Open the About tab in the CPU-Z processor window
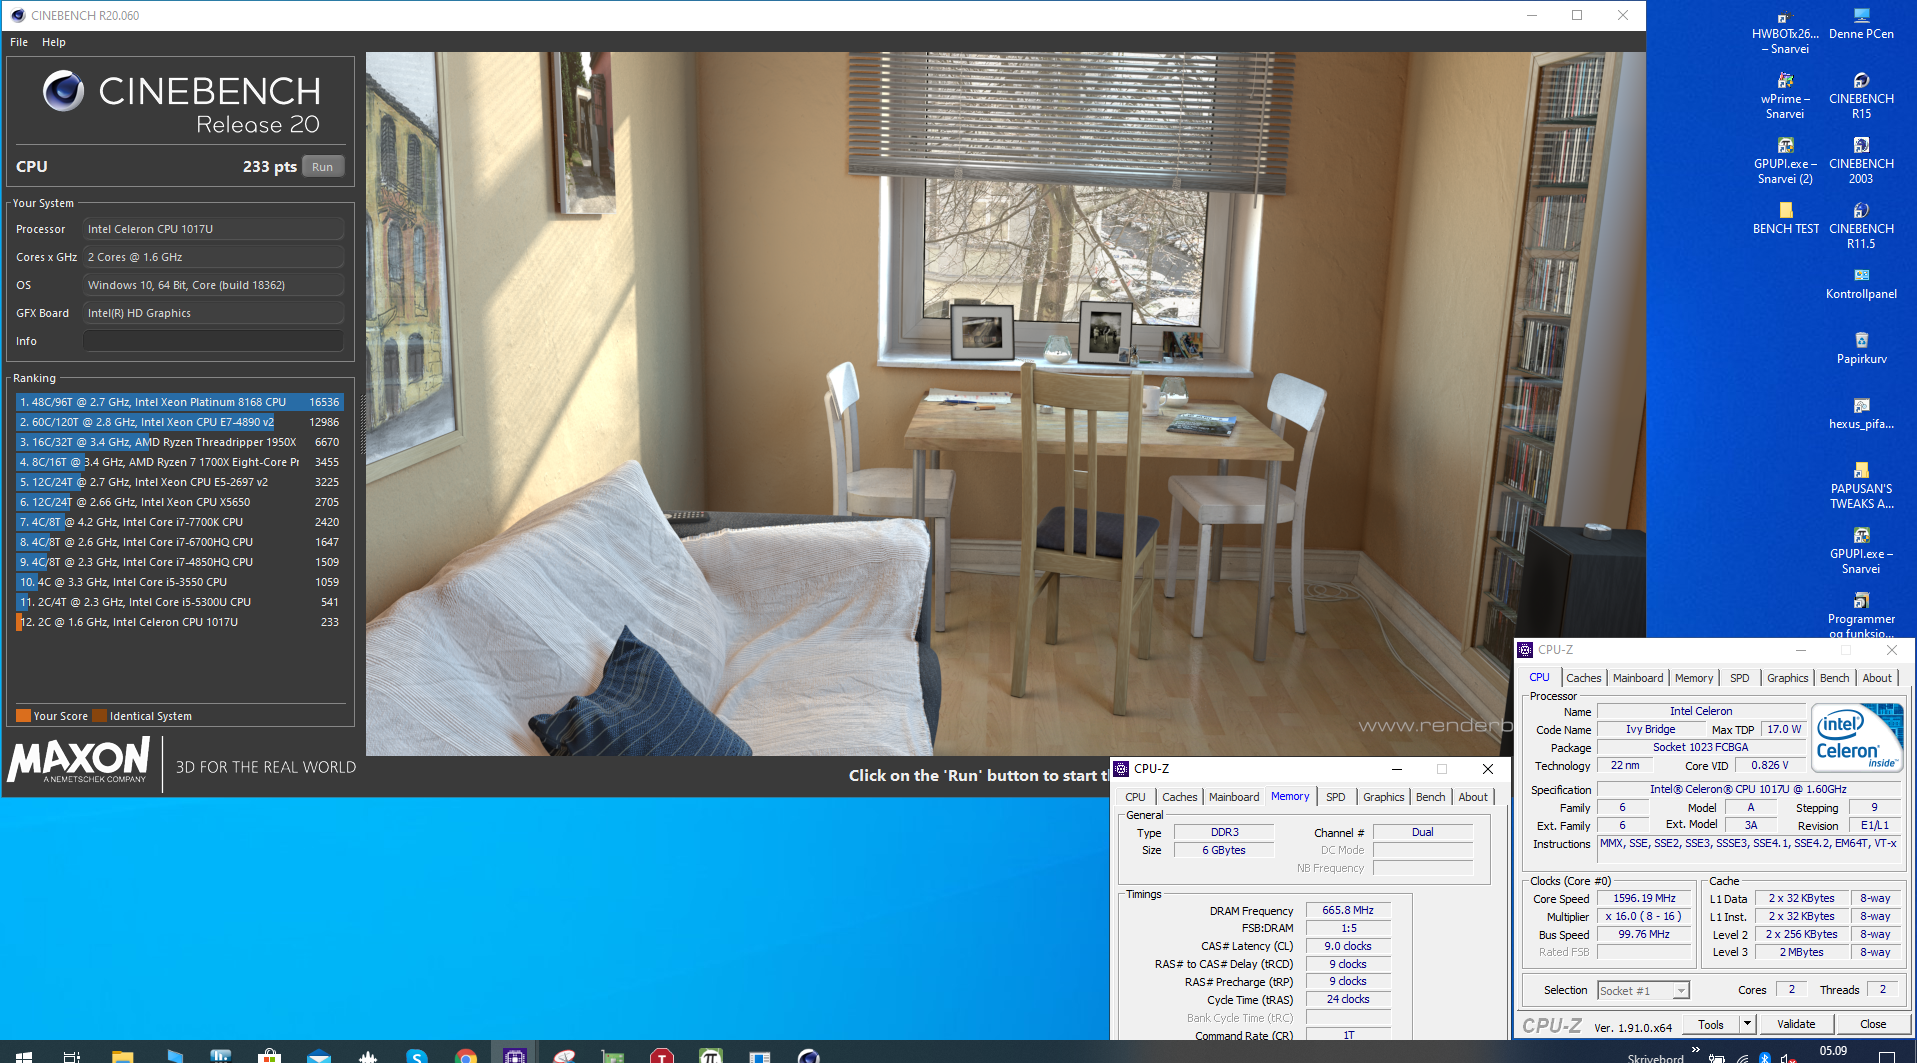The height and width of the screenshot is (1063, 1917). pyautogui.click(x=1877, y=678)
